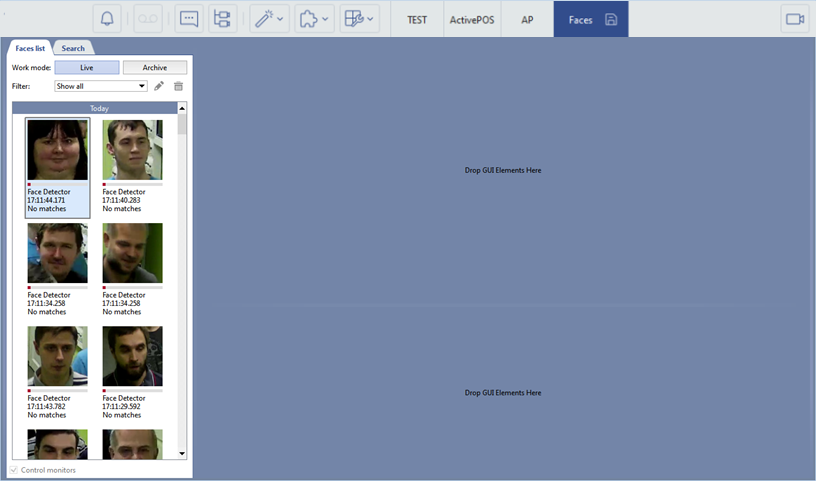Screen dimensions: 816x481
Task: Click the camera icon at top right
Action: (795, 19)
